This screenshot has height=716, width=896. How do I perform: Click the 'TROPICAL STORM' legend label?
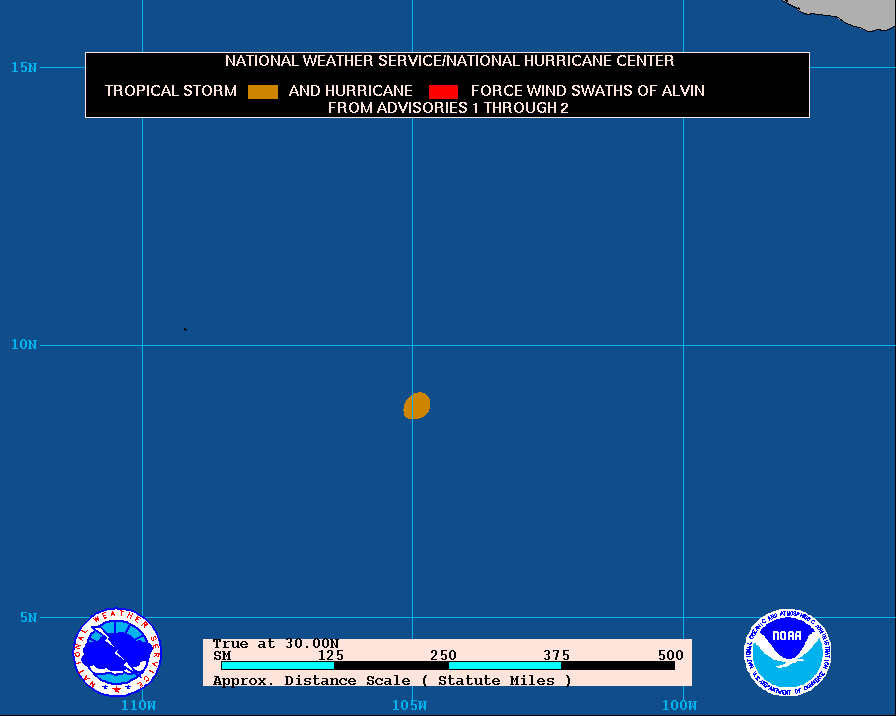(x=170, y=91)
